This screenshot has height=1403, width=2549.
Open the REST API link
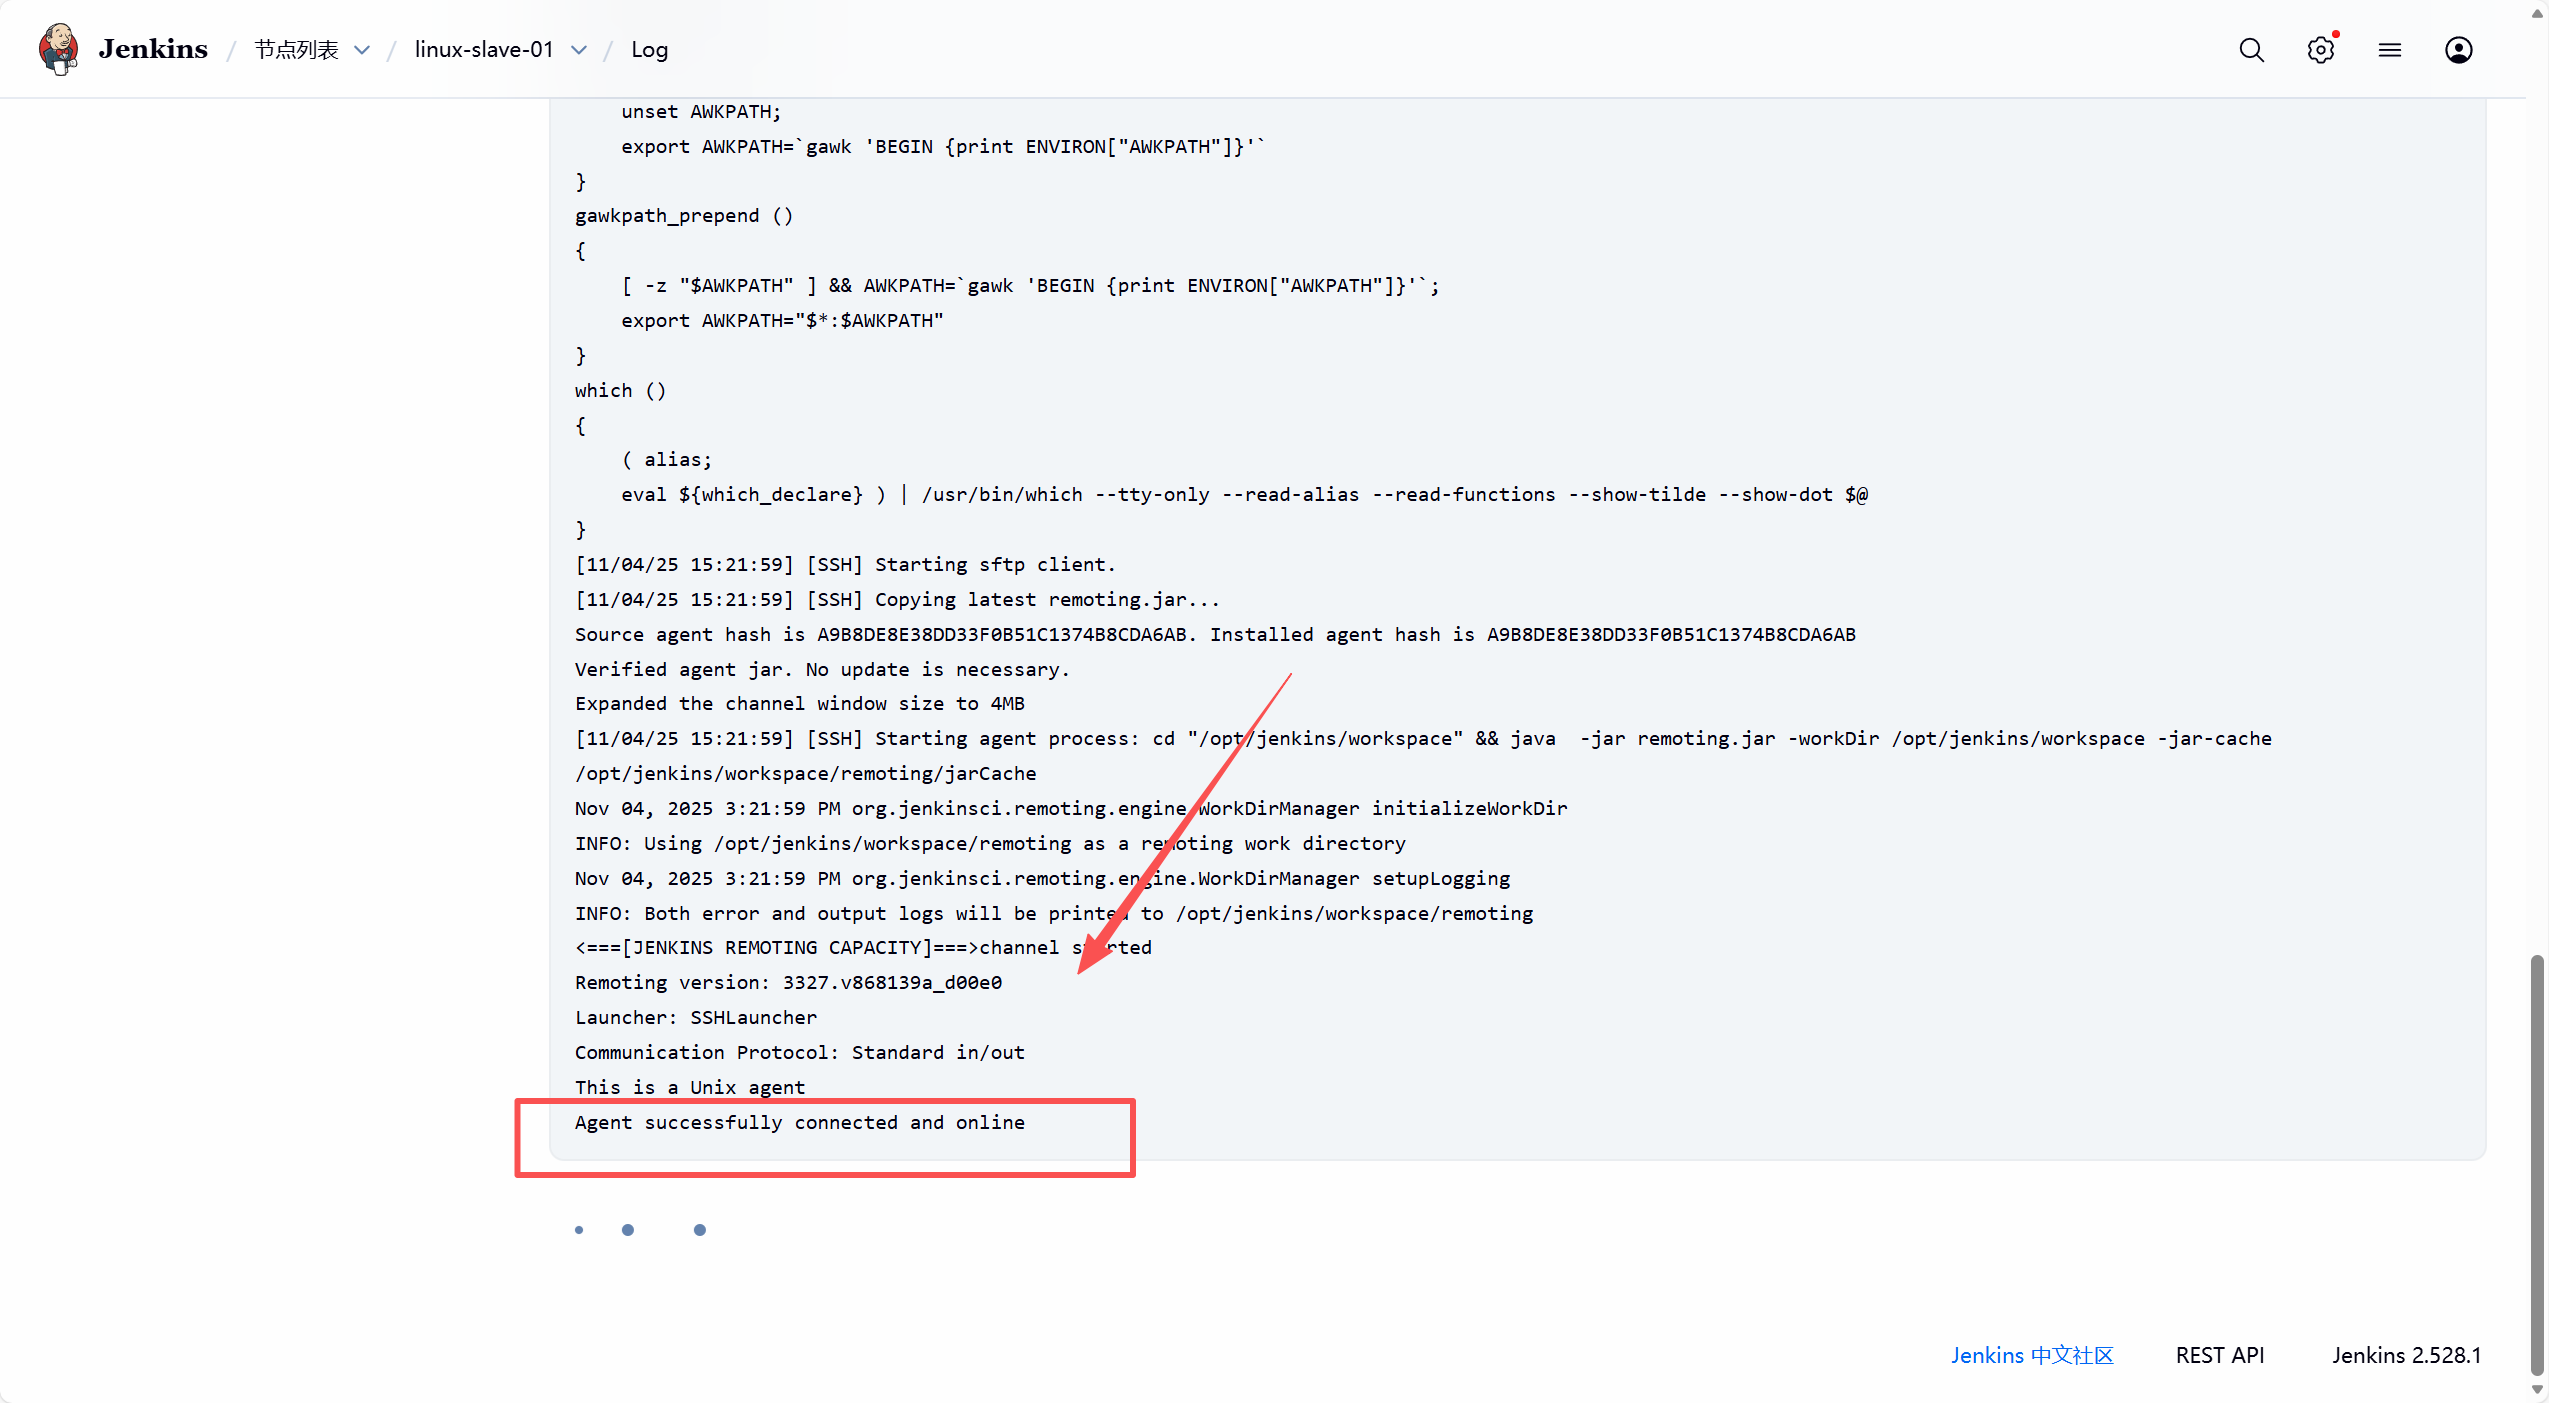2219,1355
